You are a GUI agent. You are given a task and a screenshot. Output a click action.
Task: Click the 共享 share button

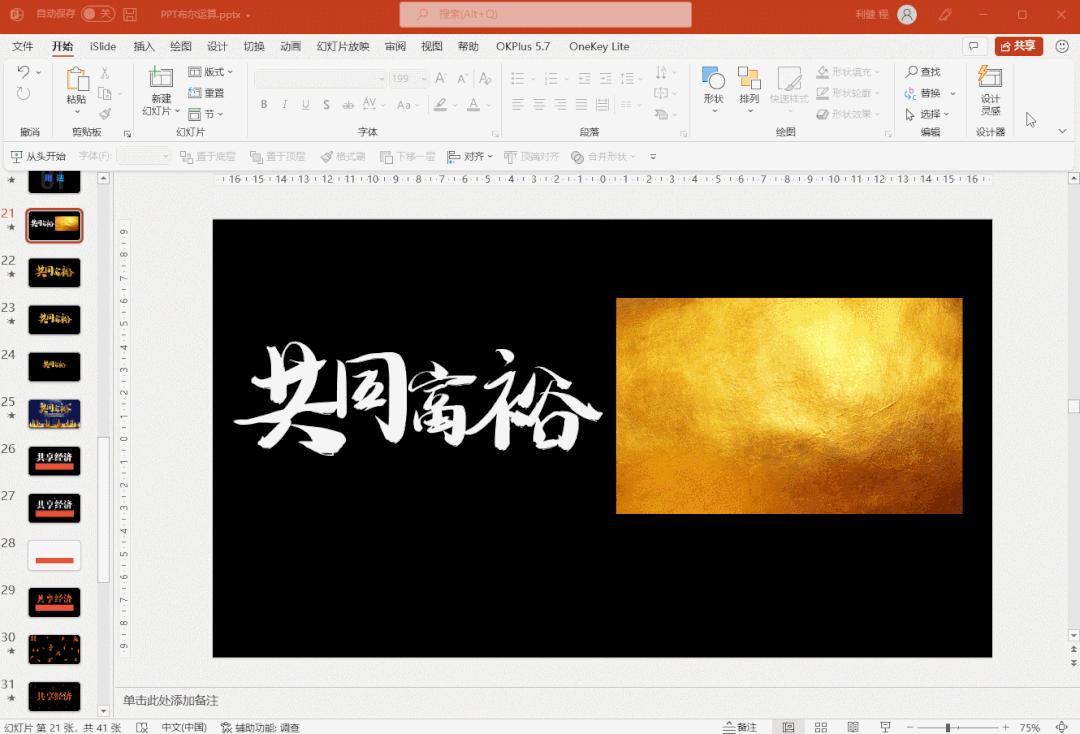(1018, 46)
